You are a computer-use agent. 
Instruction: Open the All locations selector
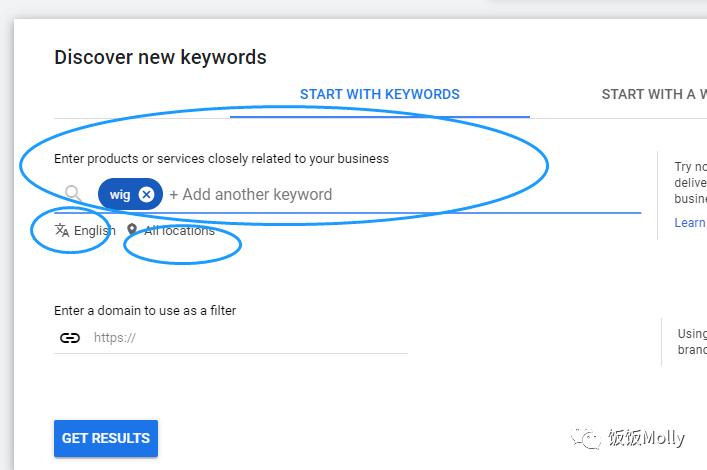coord(179,231)
